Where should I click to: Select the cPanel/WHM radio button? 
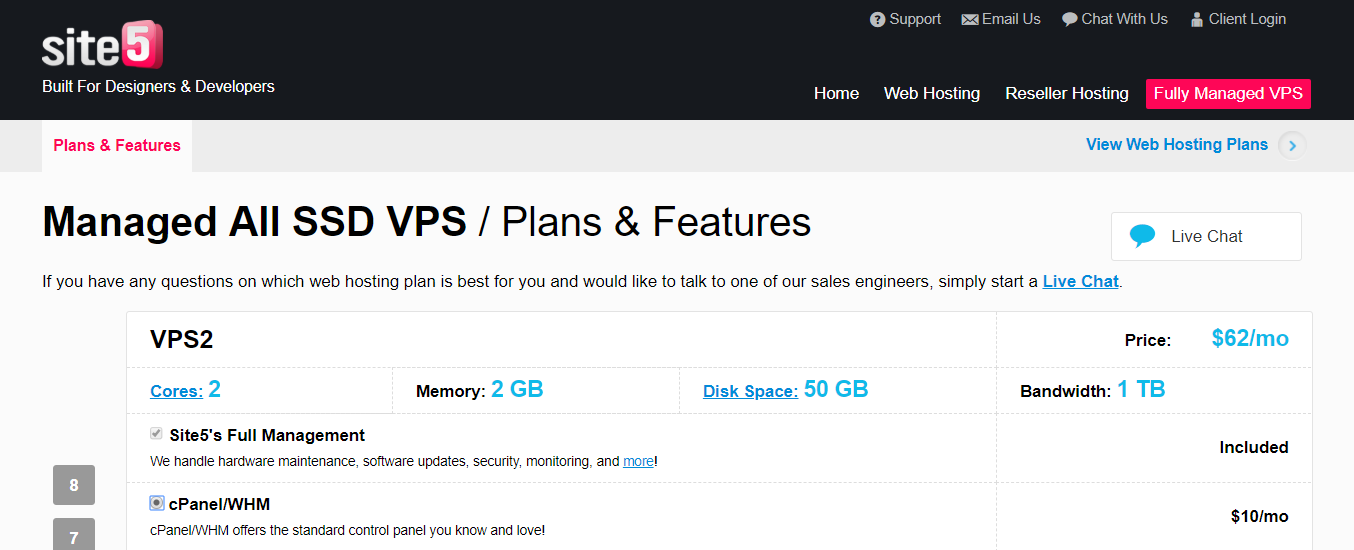tap(157, 503)
